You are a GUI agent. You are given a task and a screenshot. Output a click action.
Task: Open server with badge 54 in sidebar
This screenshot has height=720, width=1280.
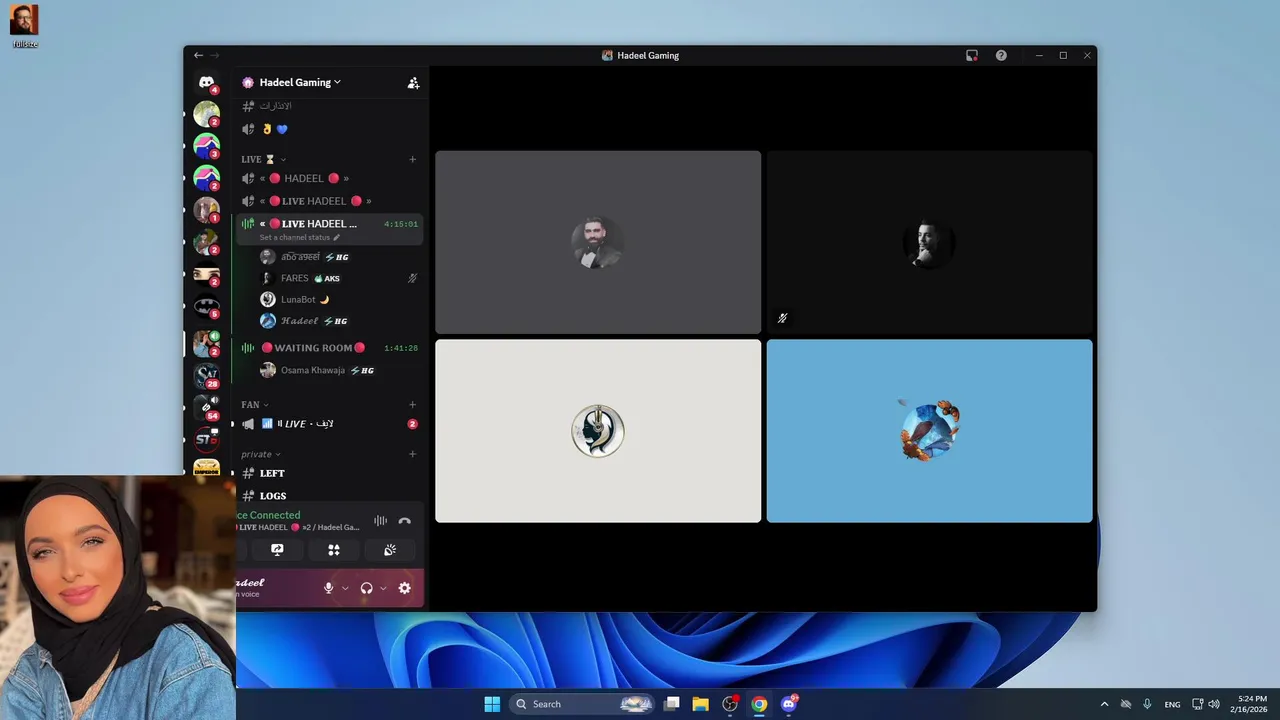click(x=206, y=407)
